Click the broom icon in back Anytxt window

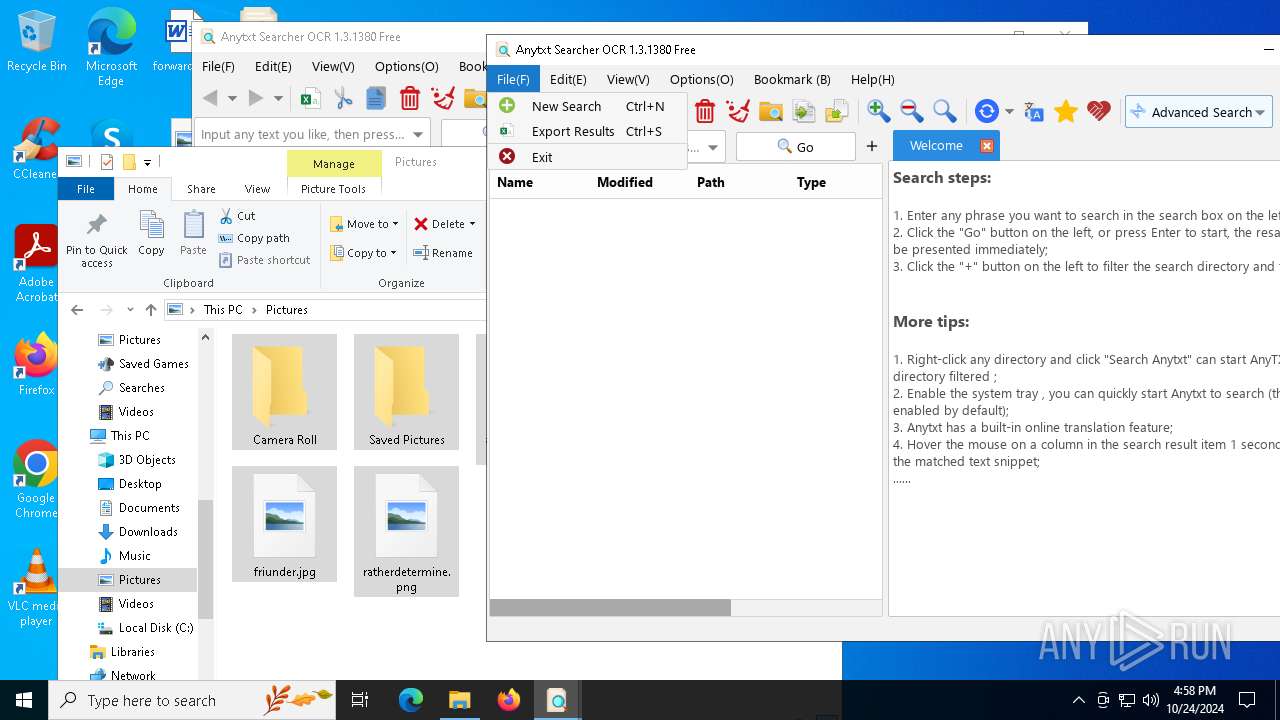442,98
